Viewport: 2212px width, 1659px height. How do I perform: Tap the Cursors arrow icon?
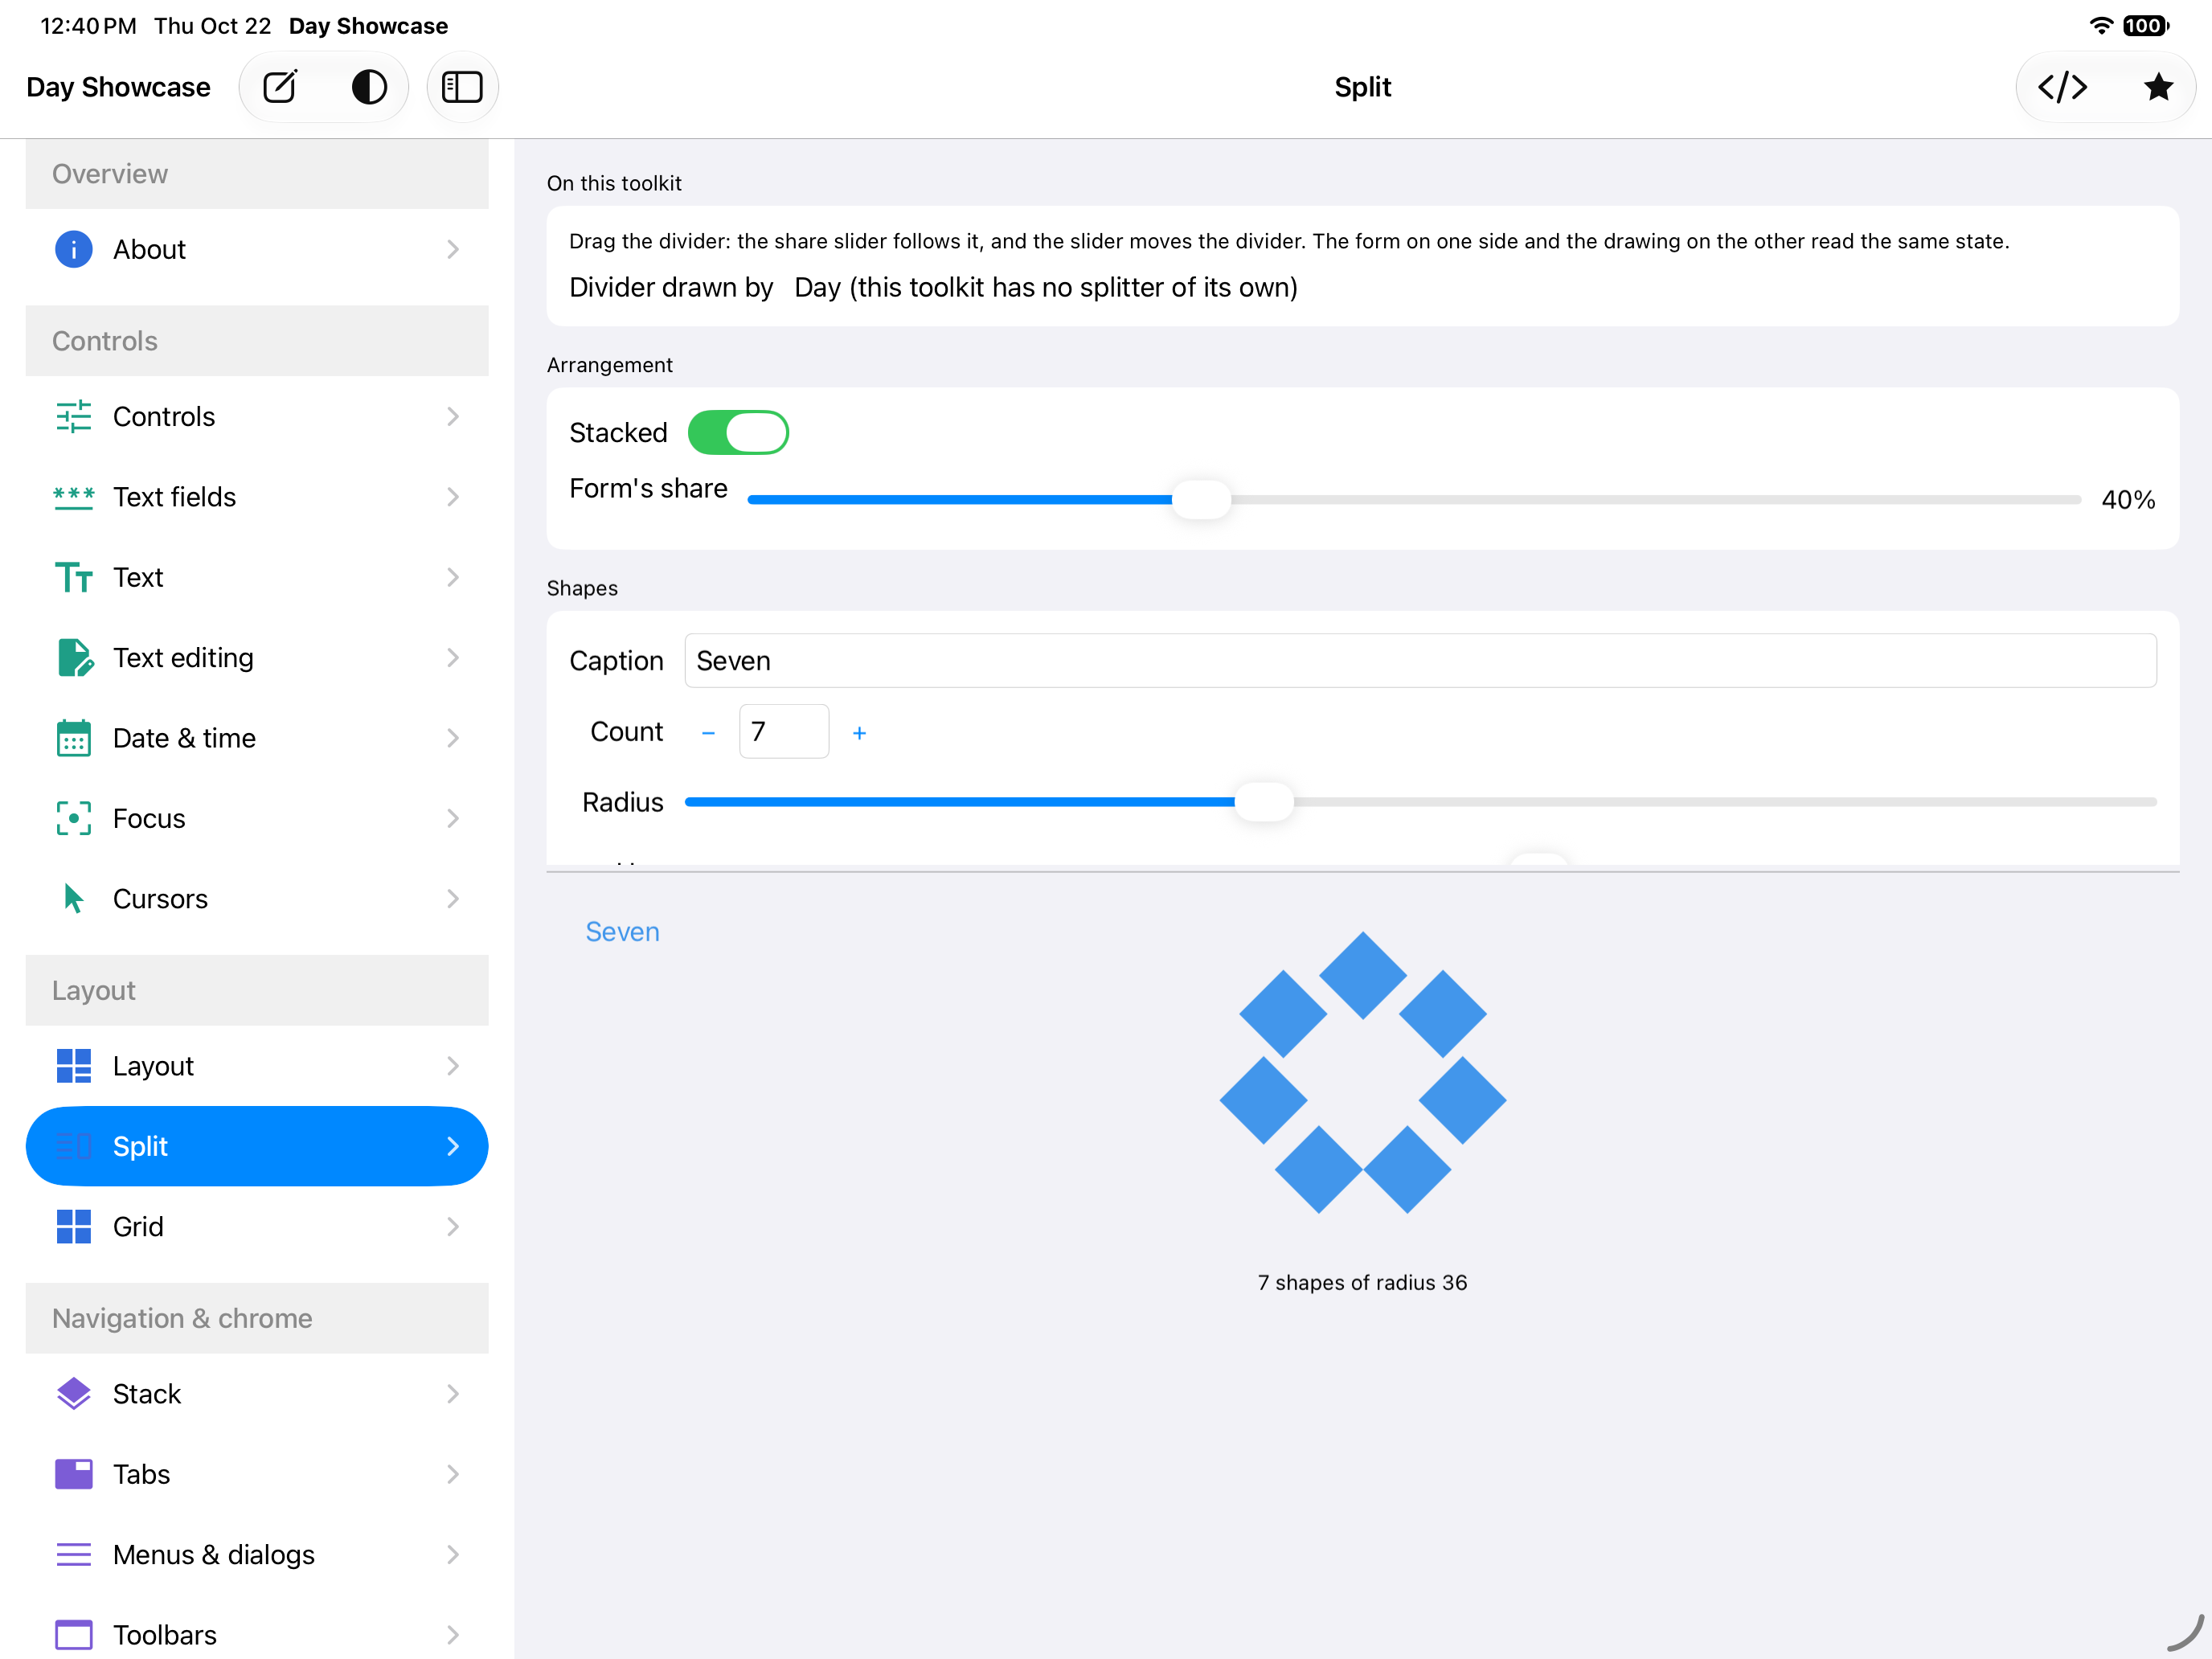point(74,898)
